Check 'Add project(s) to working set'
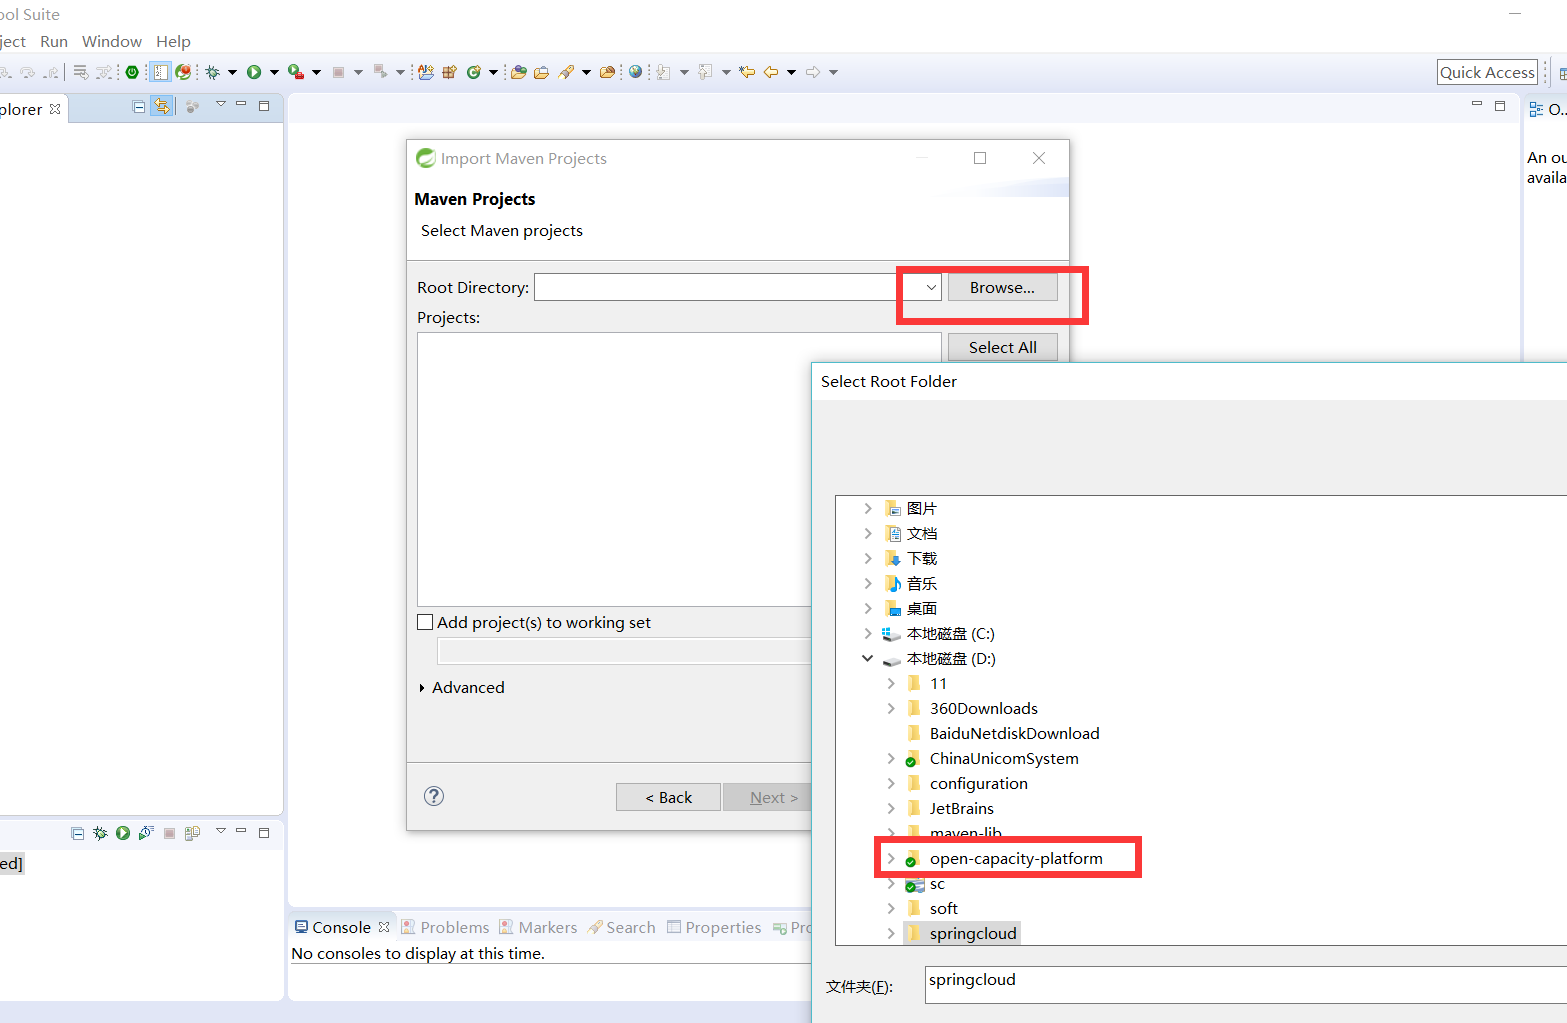 pyautogui.click(x=425, y=622)
